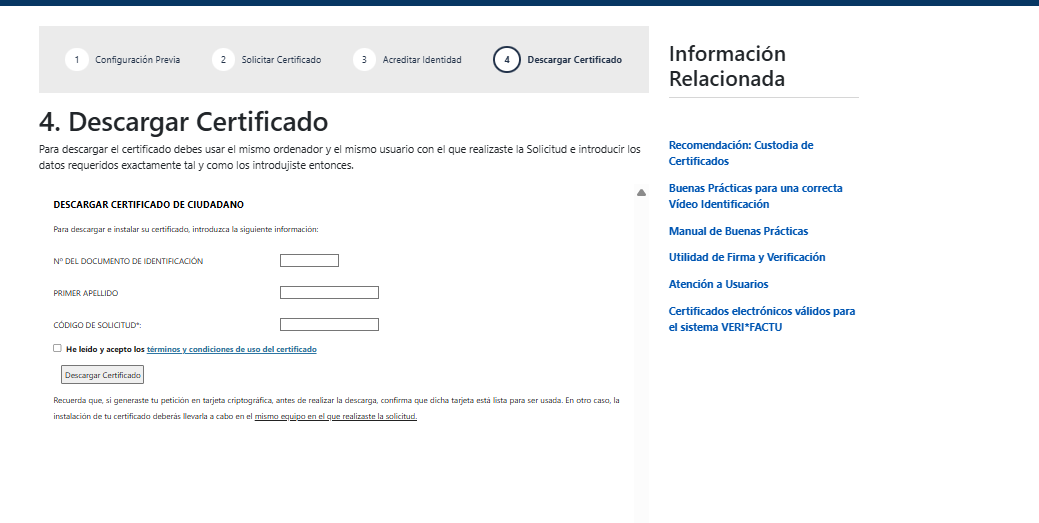Screen dimensions: 1039x523
Task: Open Recomendación: Custodia de Certificados link
Action: 741,153
